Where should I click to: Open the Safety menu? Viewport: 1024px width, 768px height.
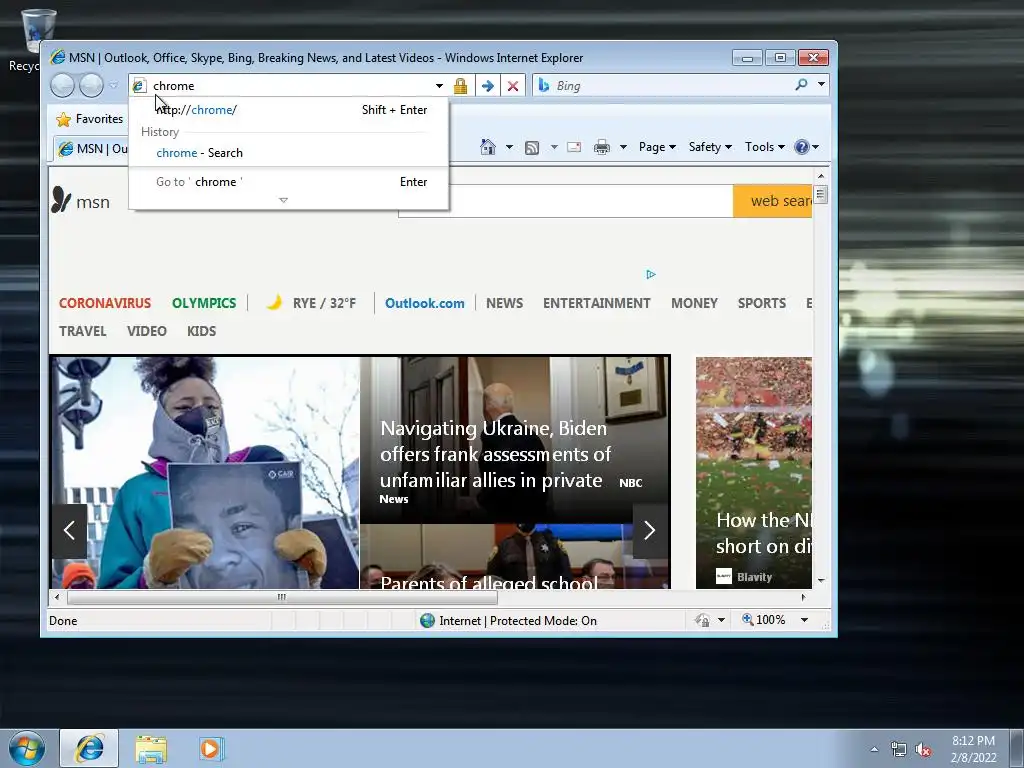pyautogui.click(x=710, y=147)
